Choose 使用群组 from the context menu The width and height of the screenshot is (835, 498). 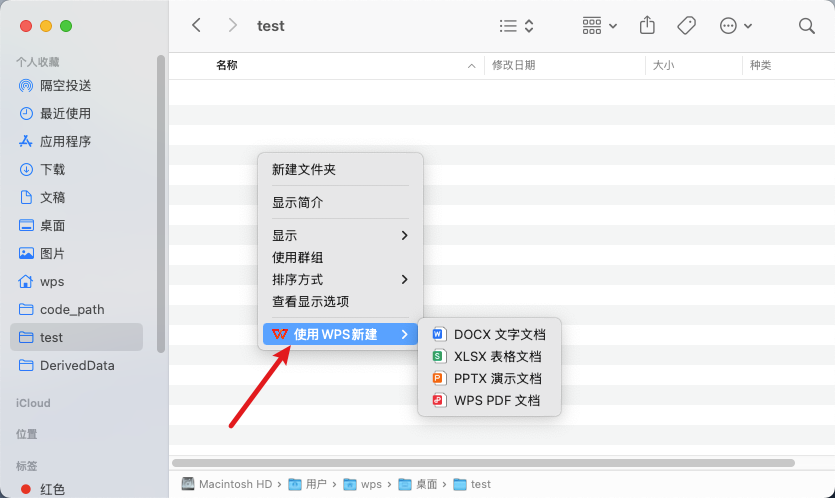340,257
